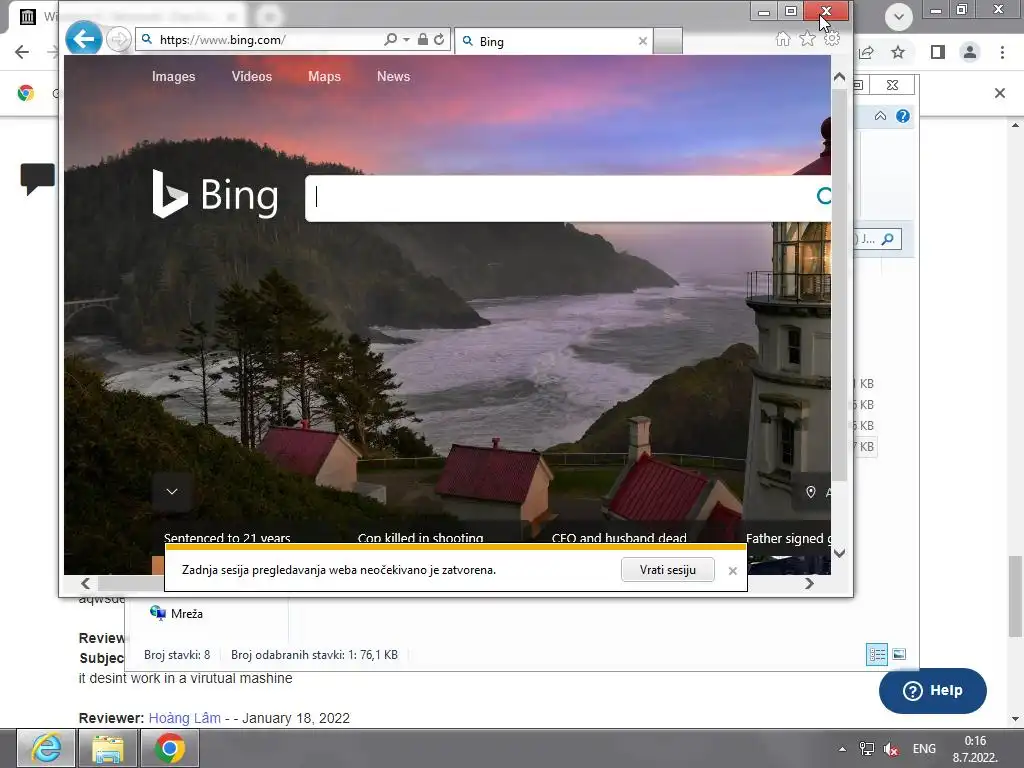Switch Explorer to details view icon
Image resolution: width=1024 pixels, height=768 pixels.
(876, 654)
